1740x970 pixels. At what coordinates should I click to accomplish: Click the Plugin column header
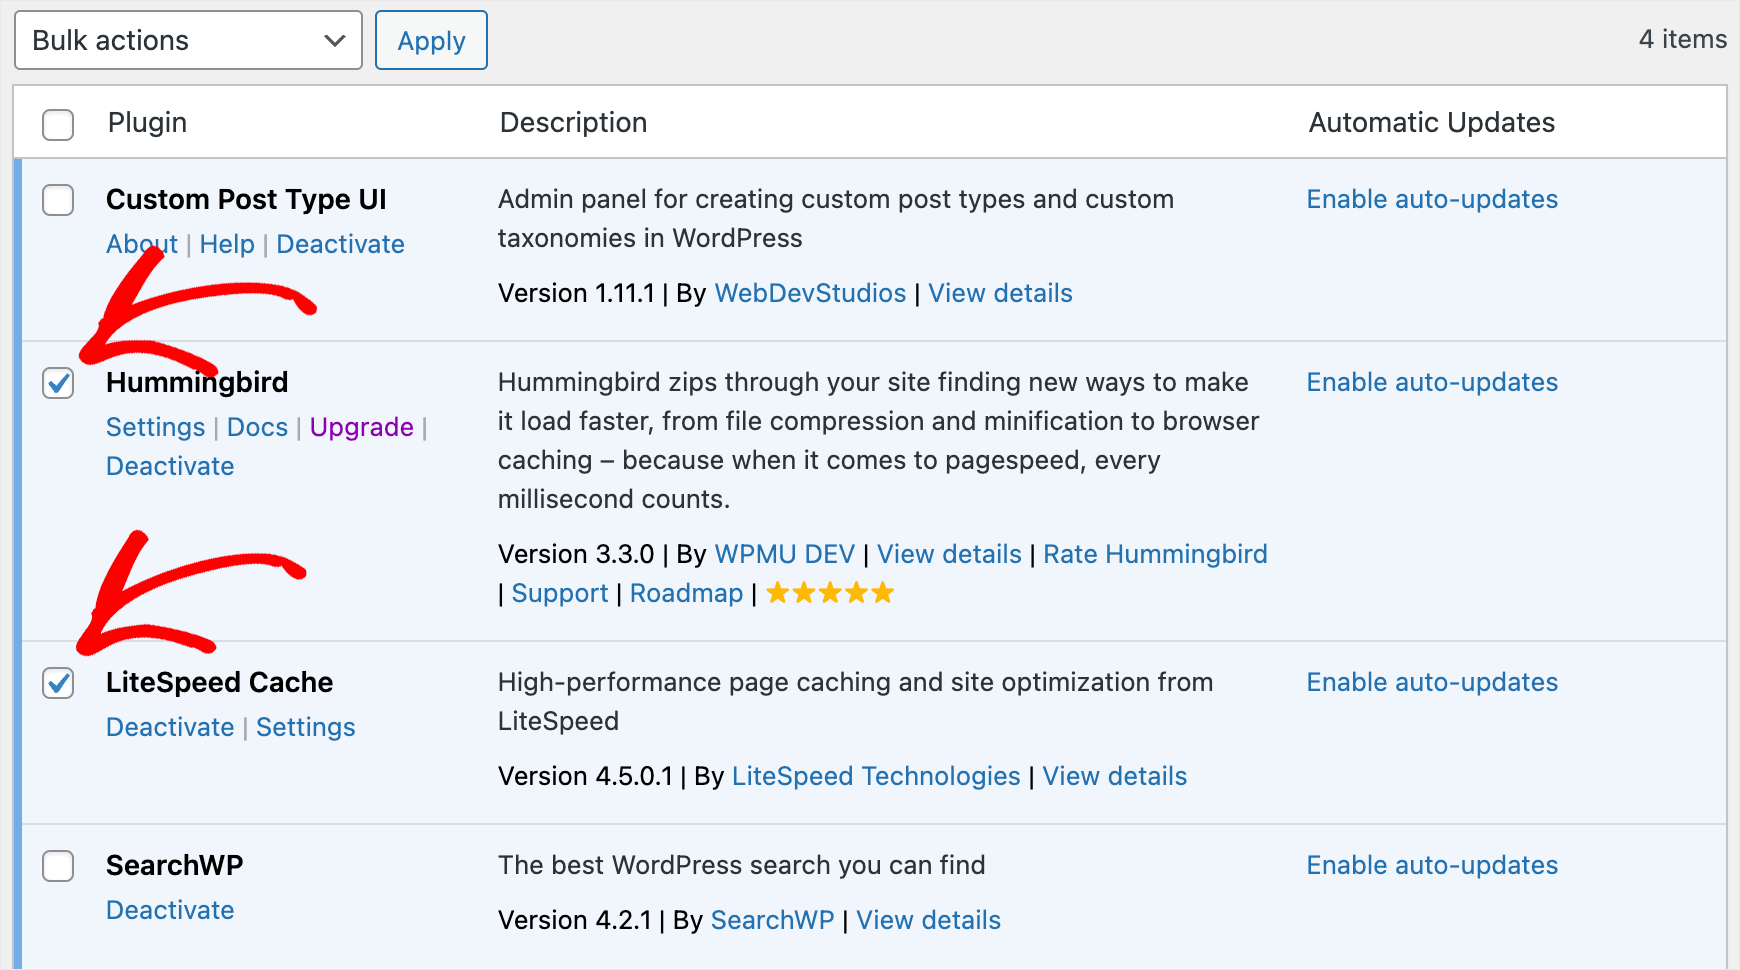(147, 122)
